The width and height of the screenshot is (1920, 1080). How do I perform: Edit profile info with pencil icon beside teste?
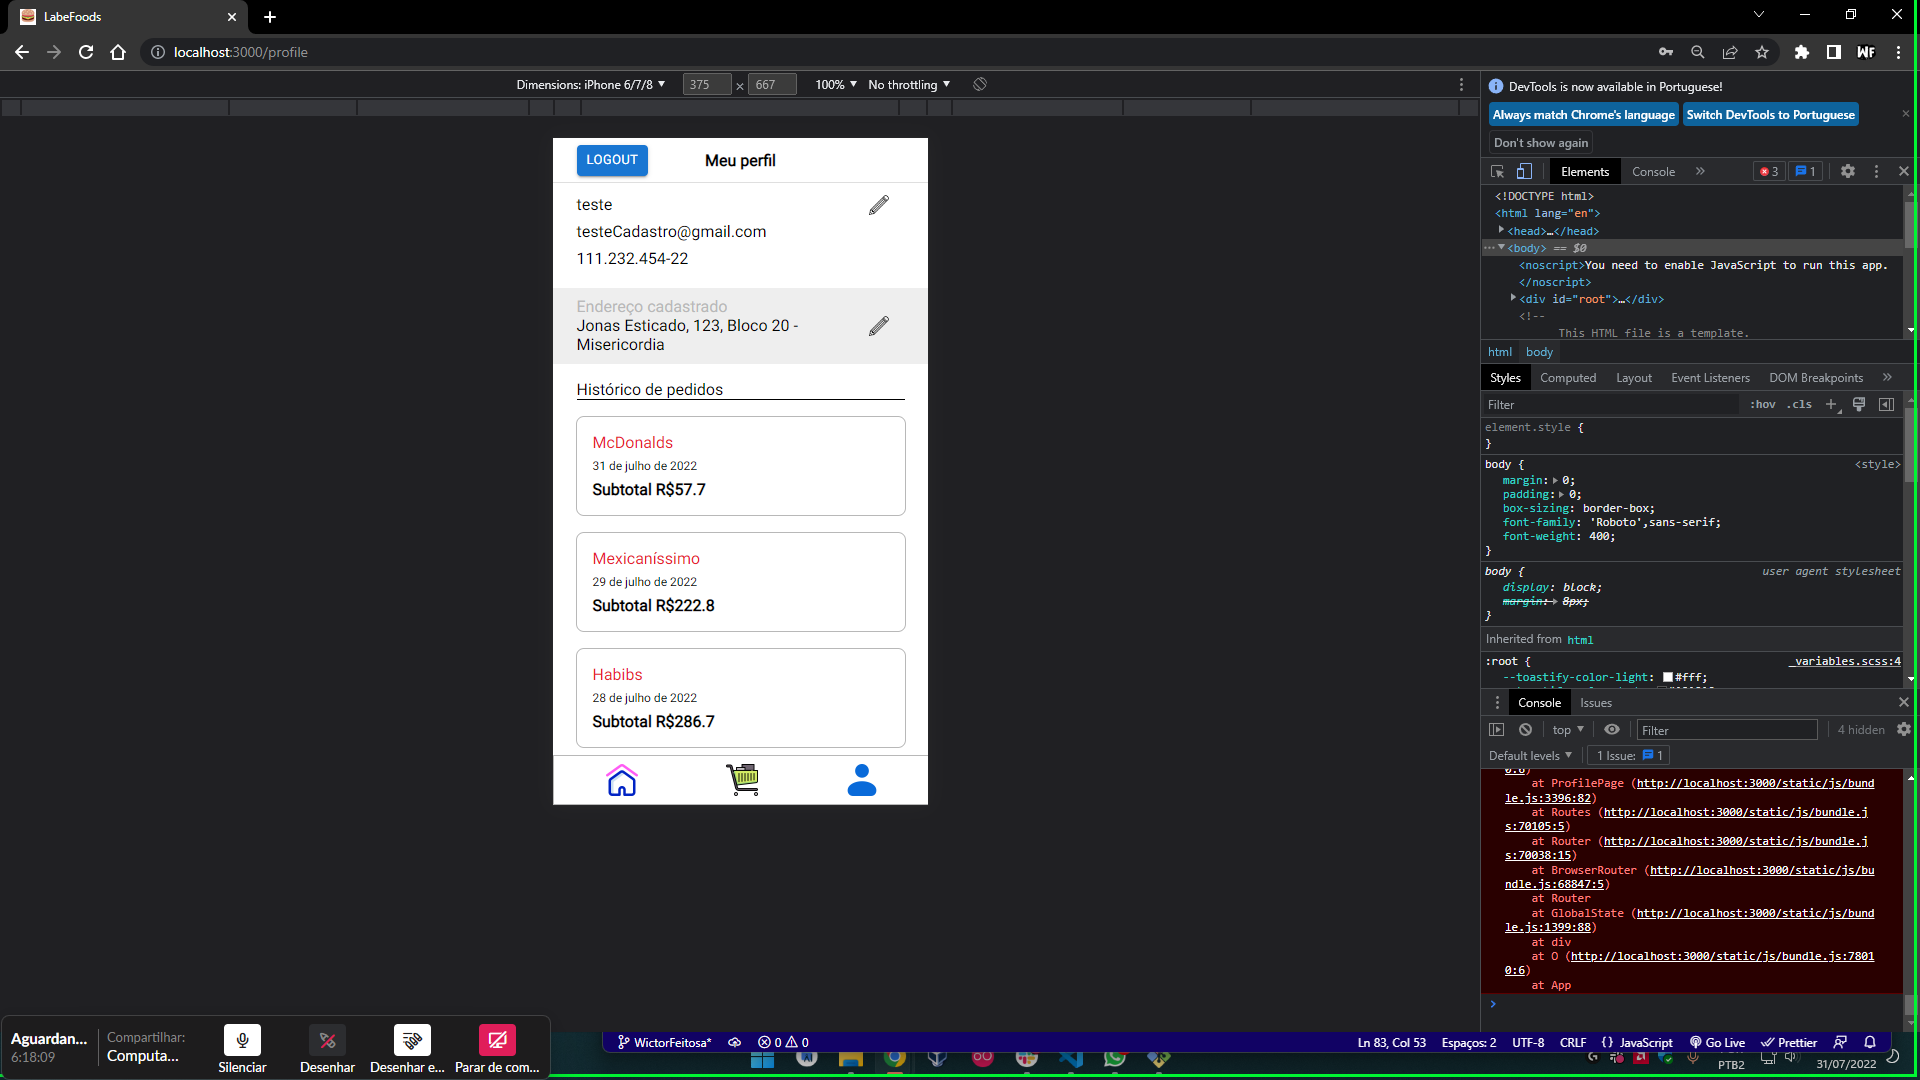click(878, 205)
